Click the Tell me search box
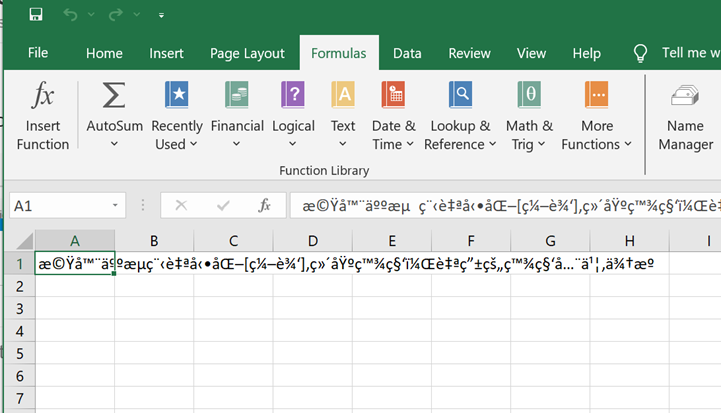721x413 pixels. 690,53
